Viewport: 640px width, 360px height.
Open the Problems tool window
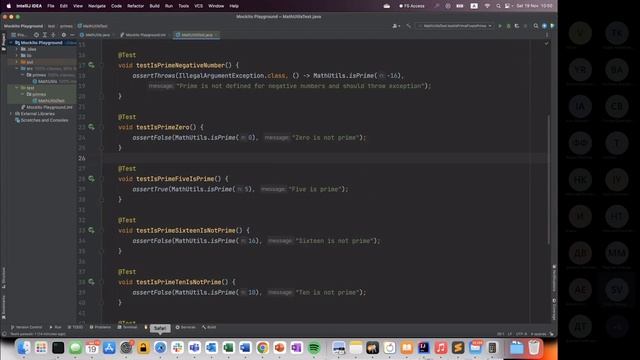point(100,327)
